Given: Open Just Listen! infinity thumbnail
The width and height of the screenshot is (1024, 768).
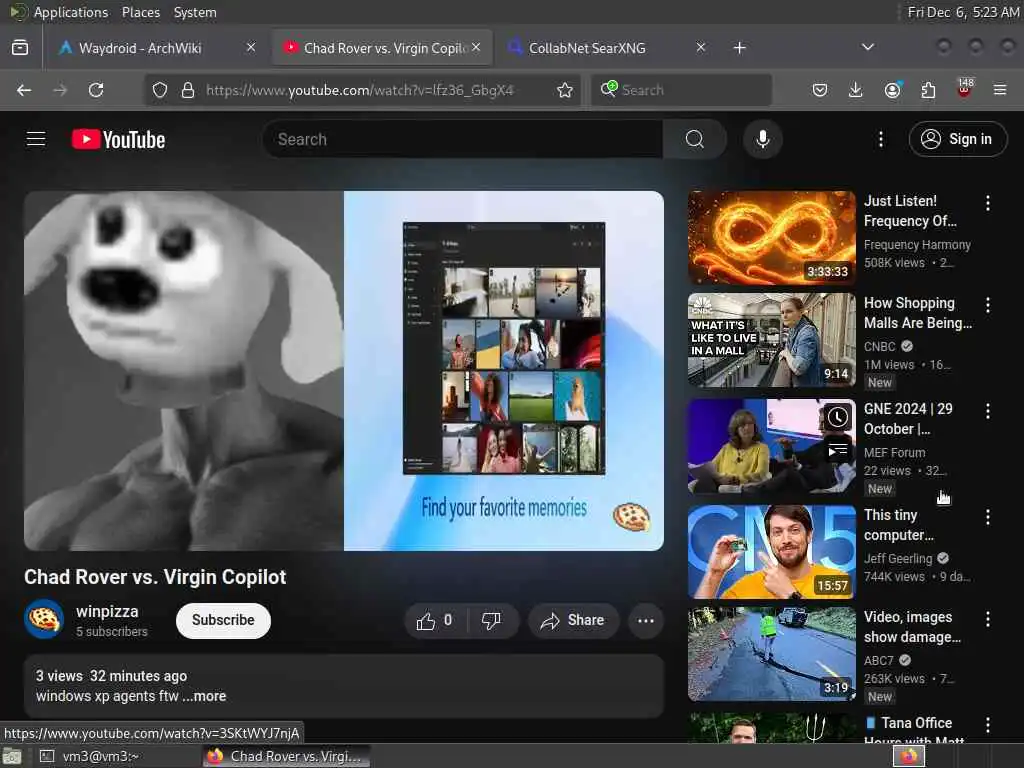Looking at the screenshot, I should coord(771,238).
